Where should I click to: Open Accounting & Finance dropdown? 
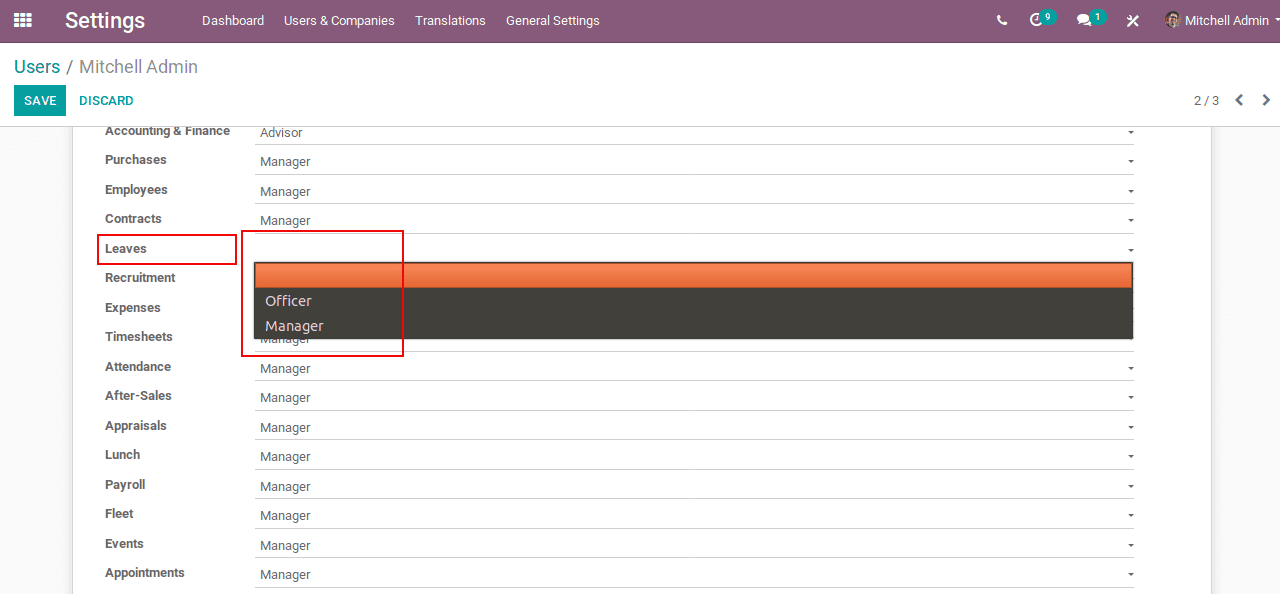pyautogui.click(x=694, y=132)
